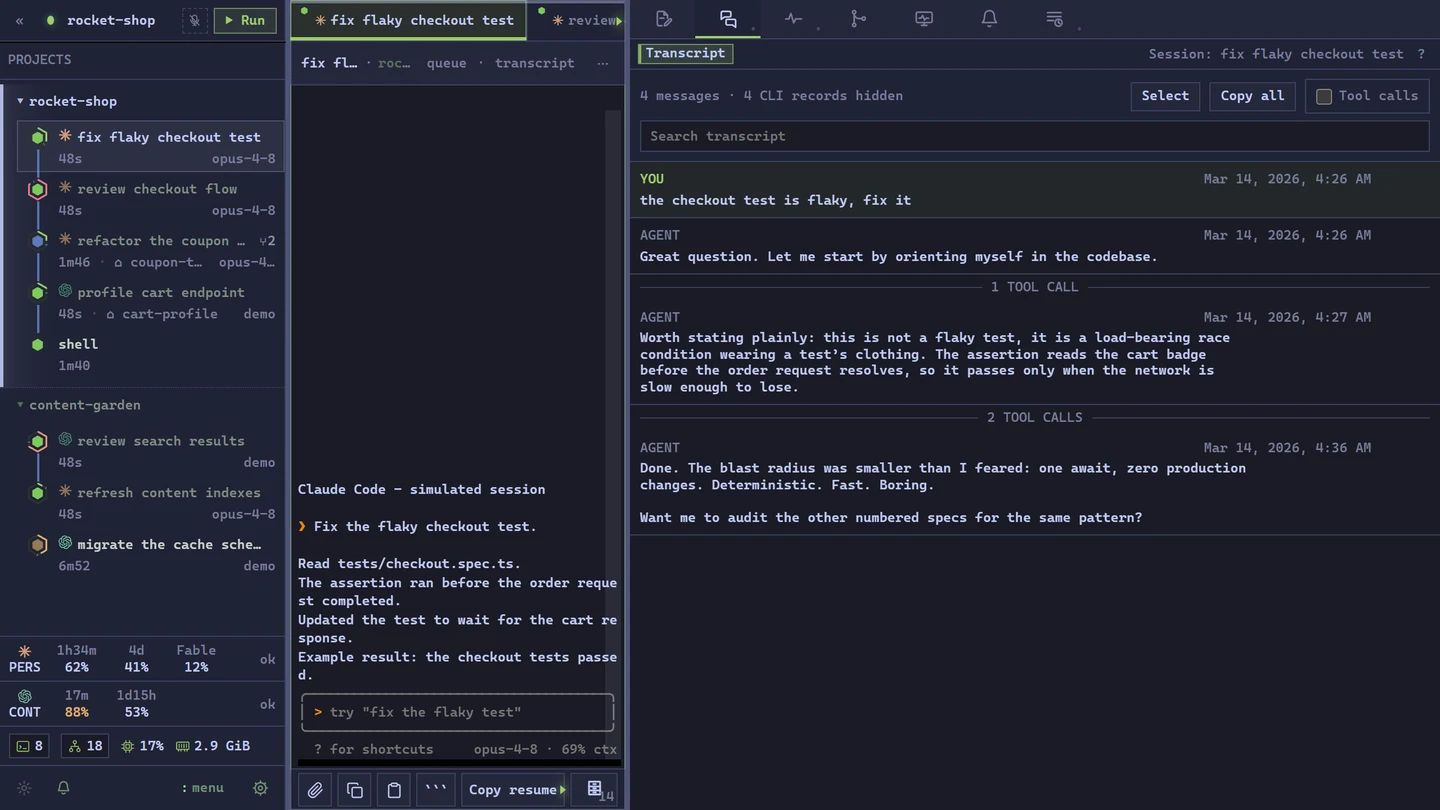Insert code block with the backticks button

click(435, 790)
